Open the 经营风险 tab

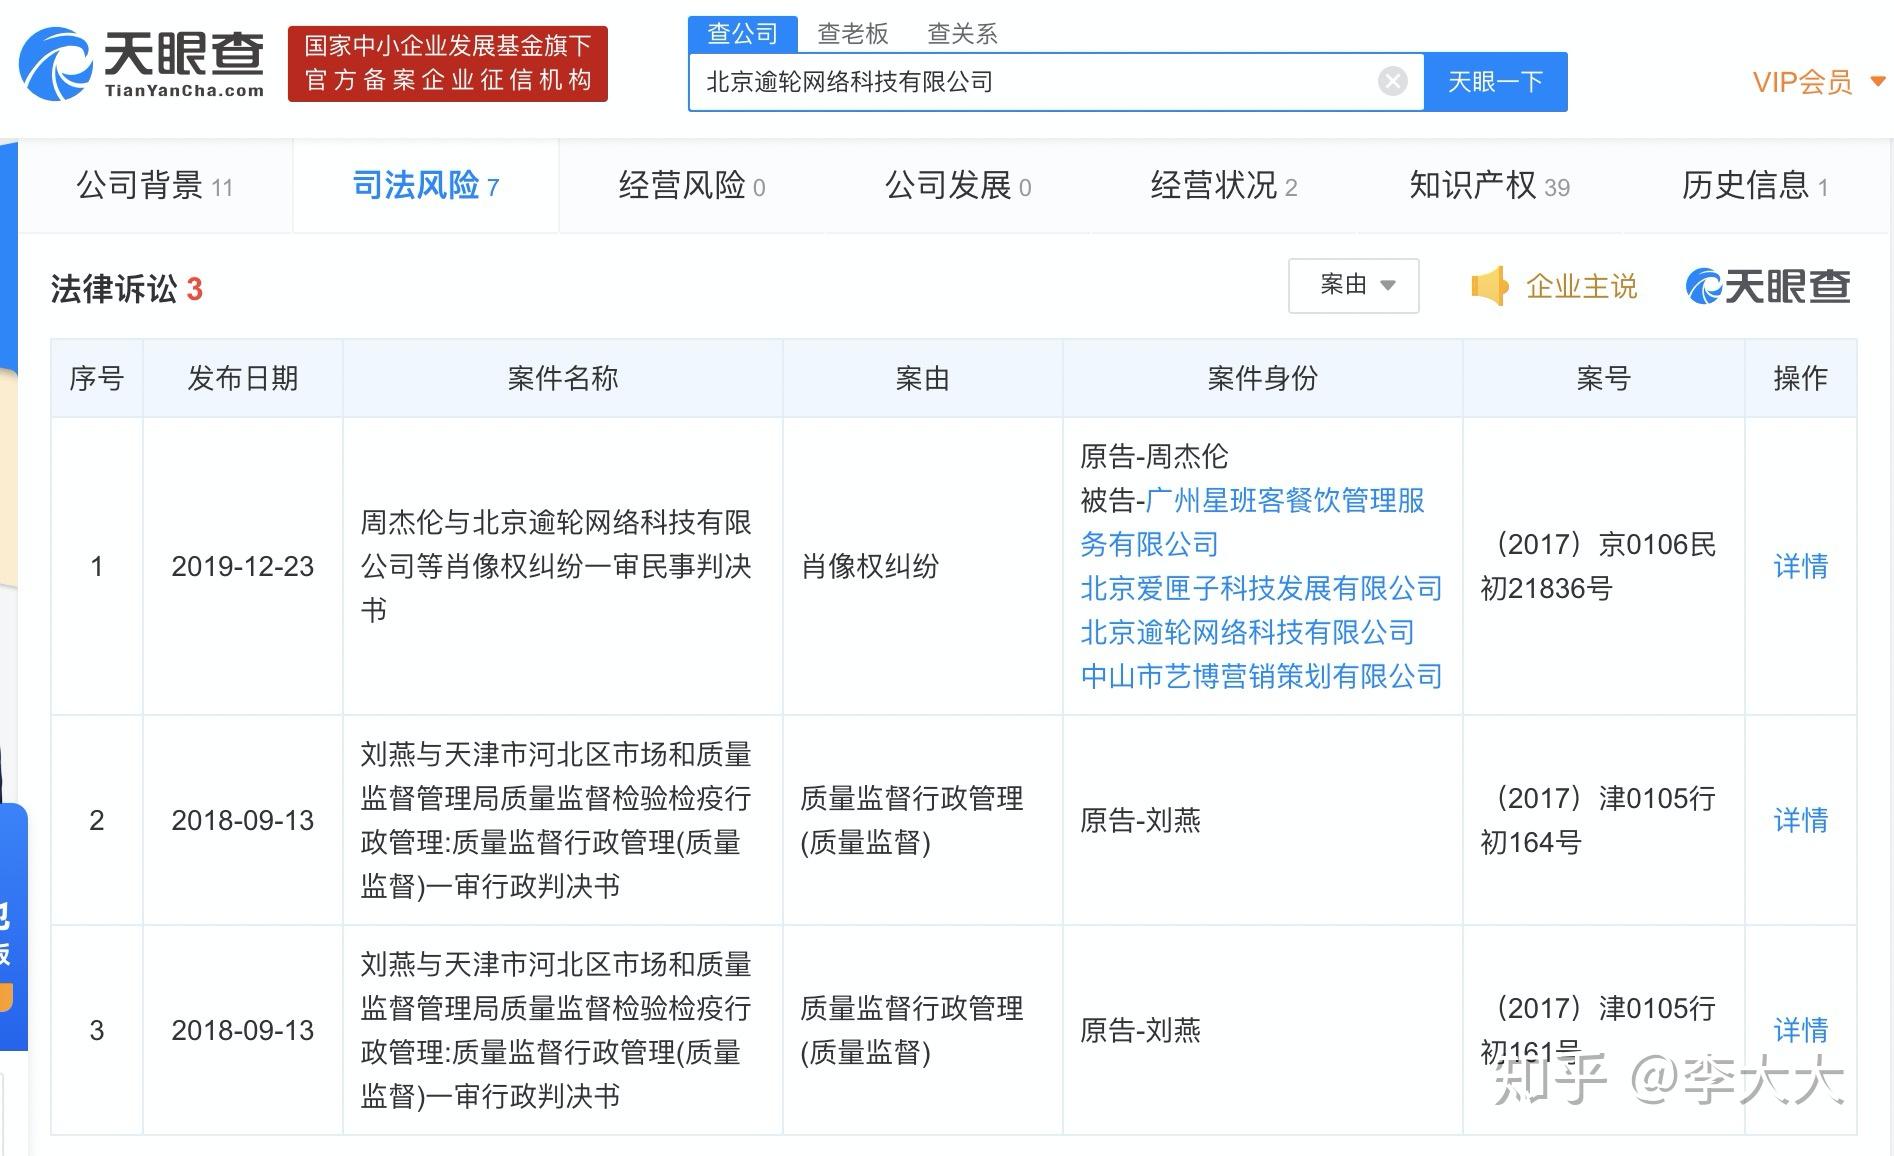pyautogui.click(x=692, y=186)
